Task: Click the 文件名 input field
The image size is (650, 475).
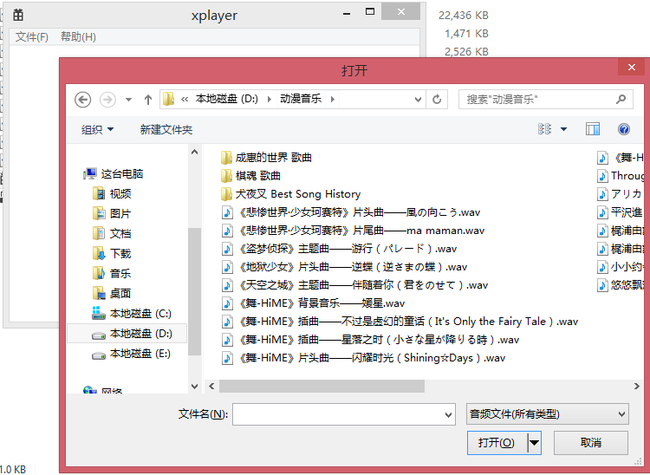Action: point(344,414)
